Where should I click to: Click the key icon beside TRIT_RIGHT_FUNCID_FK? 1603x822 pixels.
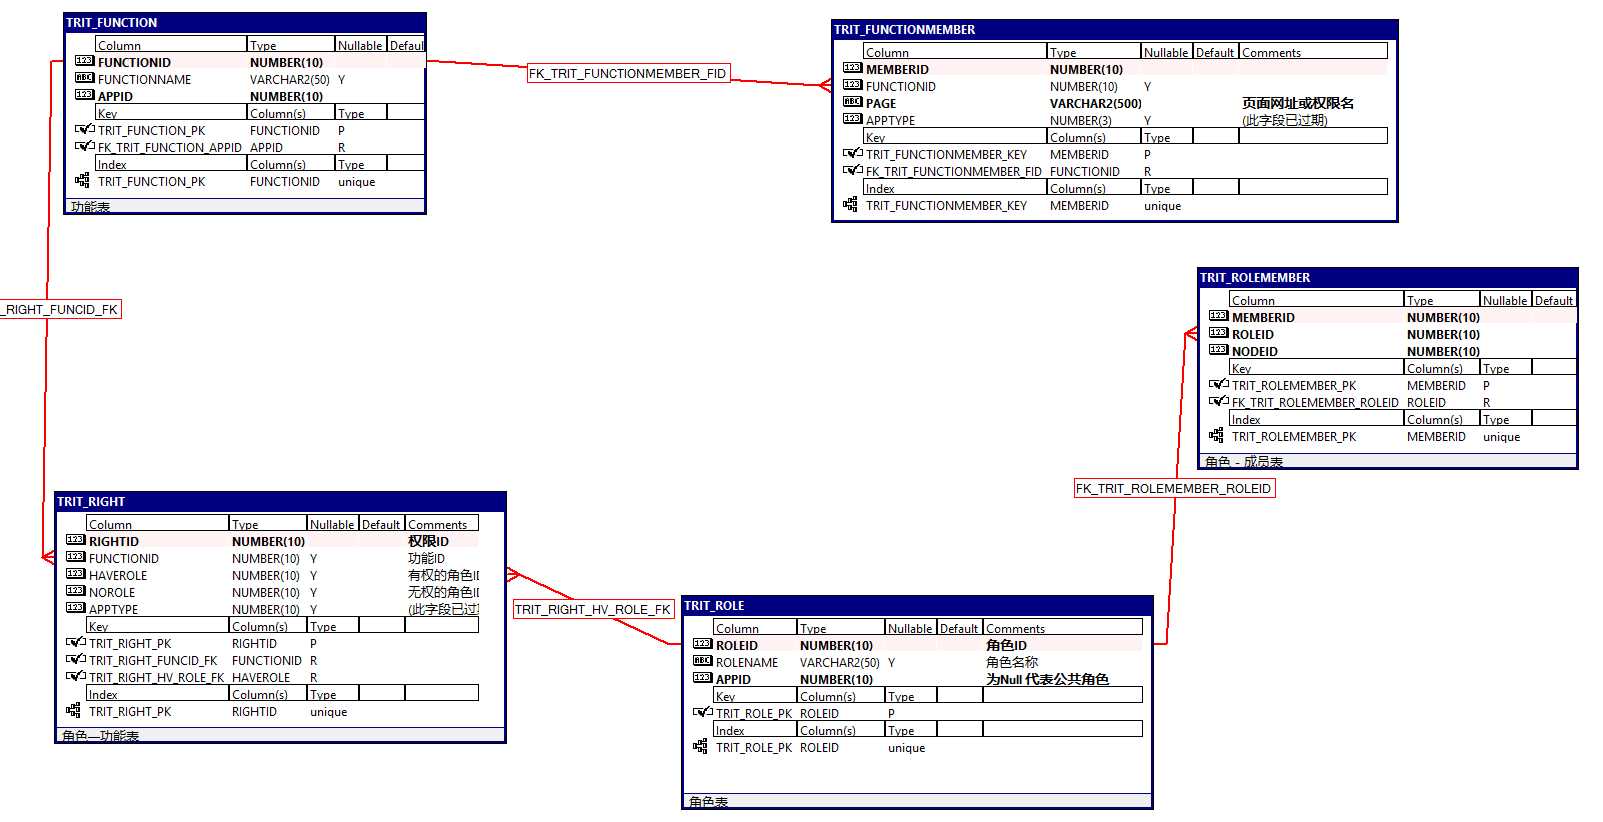pyautogui.click(x=76, y=659)
